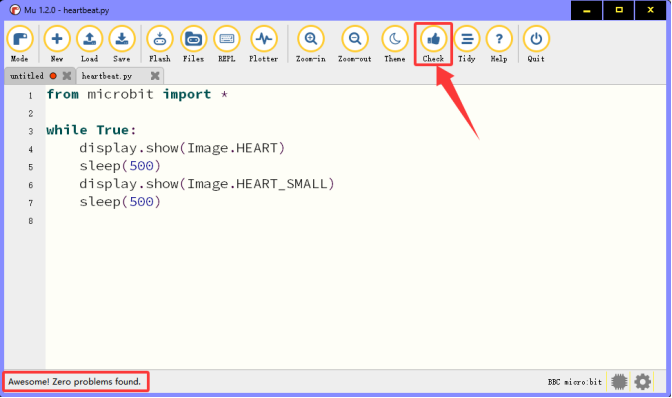Click the Load file button
The image size is (672, 398).
89,44
